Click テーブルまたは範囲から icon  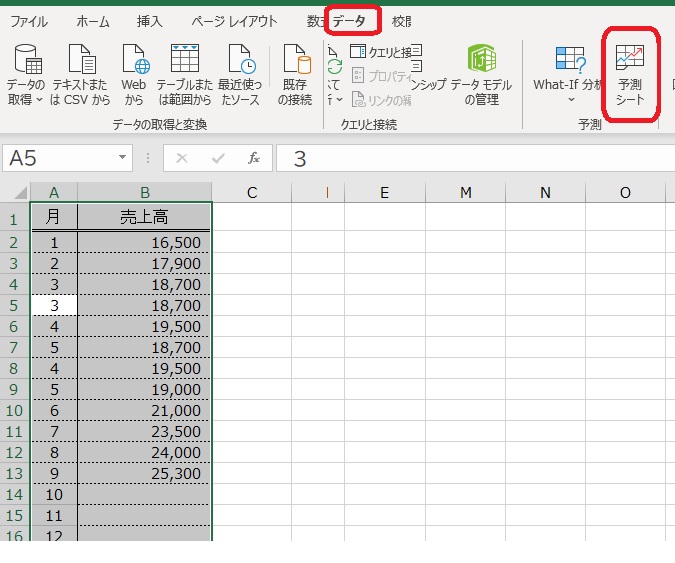coord(185,75)
